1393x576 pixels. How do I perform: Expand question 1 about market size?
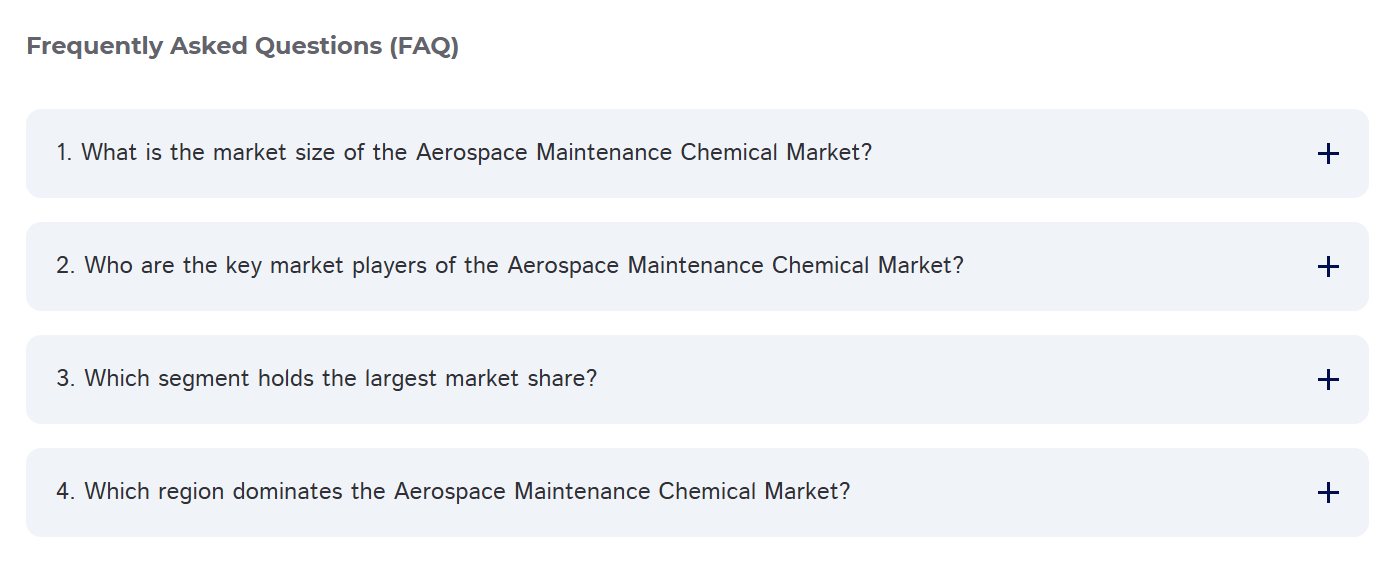tap(696, 153)
